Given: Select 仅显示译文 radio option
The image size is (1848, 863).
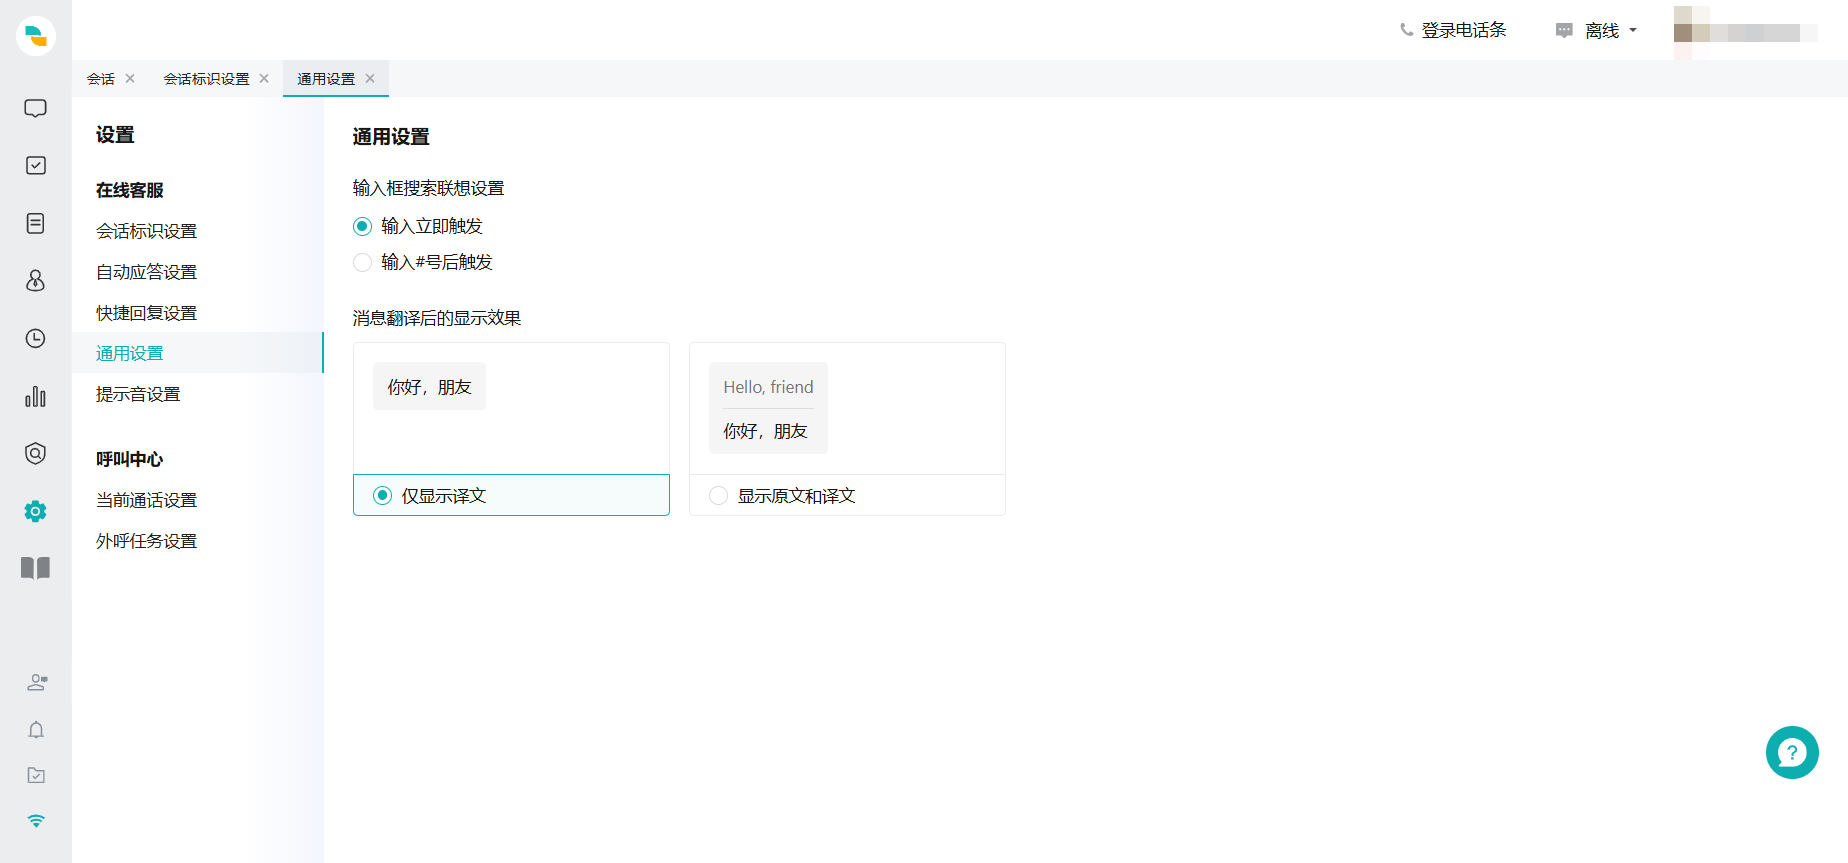Looking at the screenshot, I should click(x=382, y=496).
